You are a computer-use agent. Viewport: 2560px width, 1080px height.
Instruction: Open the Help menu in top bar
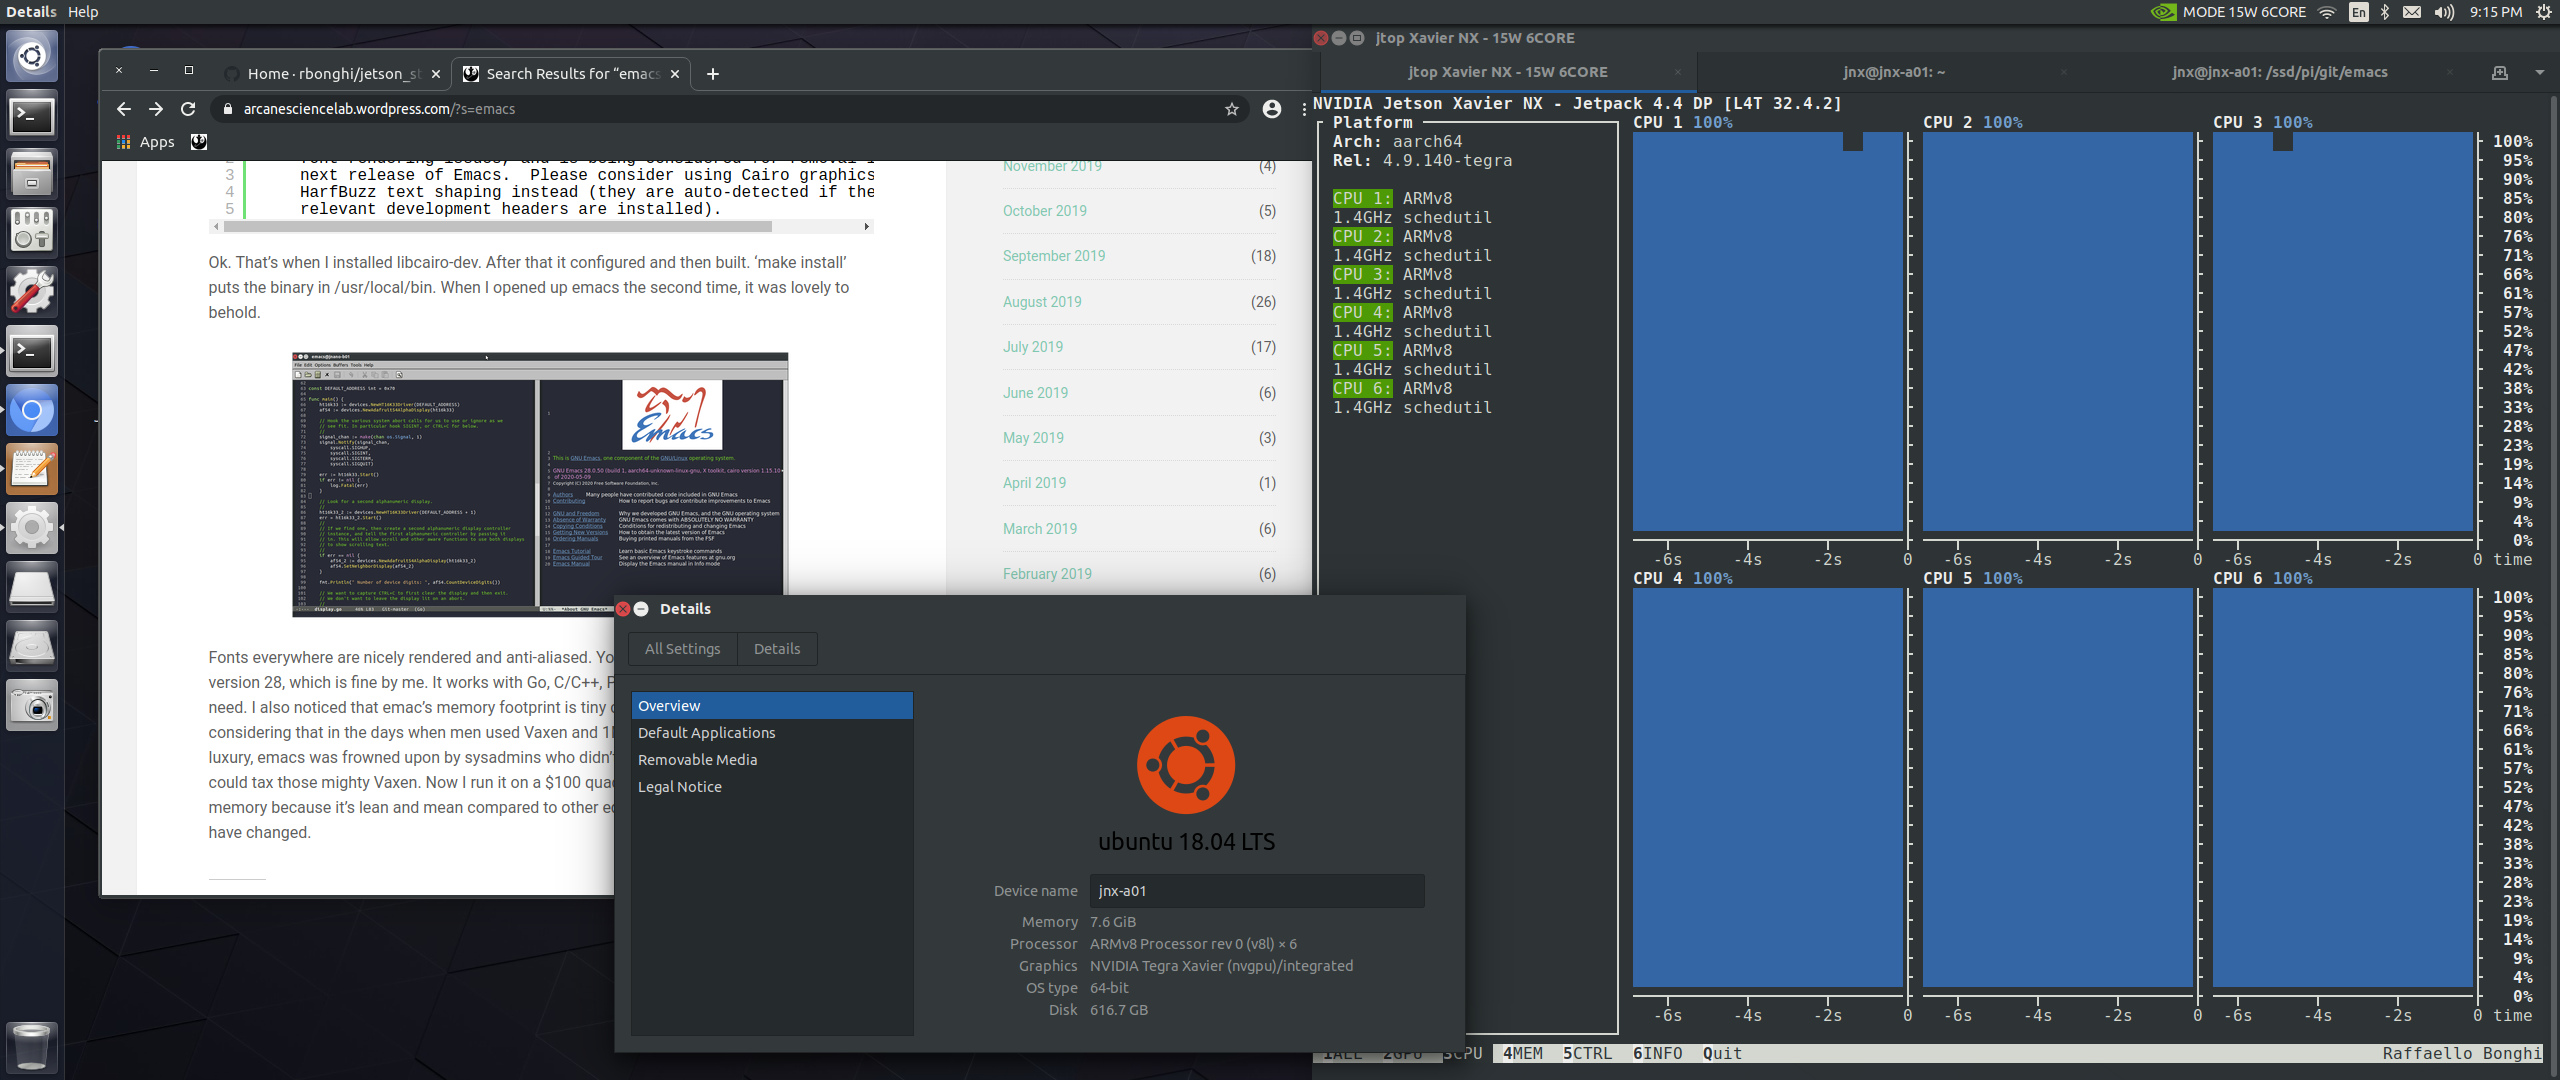tap(83, 12)
